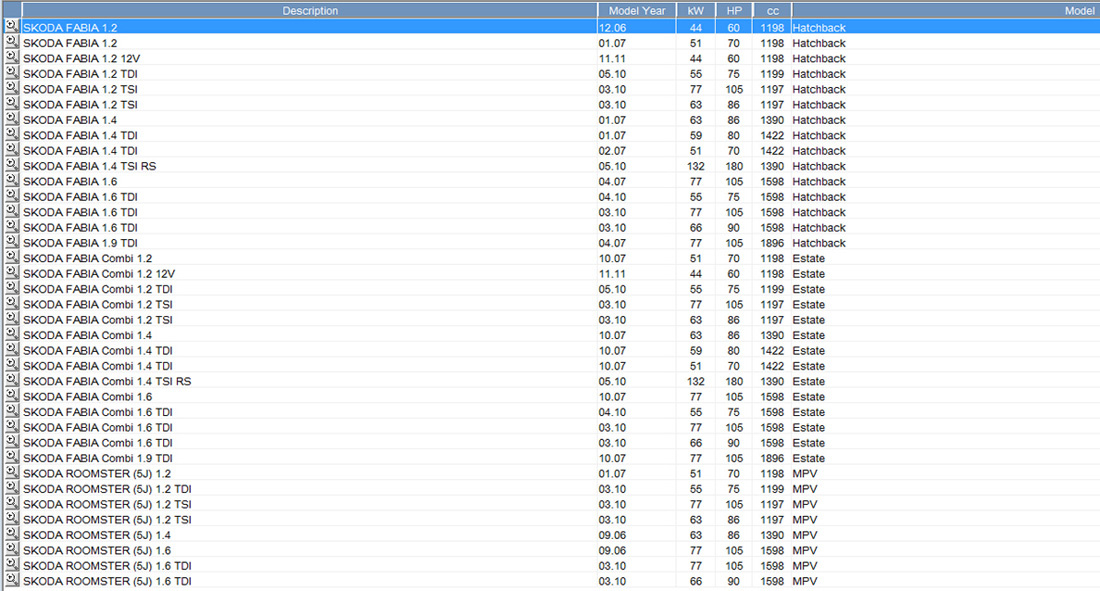The height and width of the screenshot is (591, 1100).
Task: Click 'MPV' in the ROOMSTER (5J) 1.4 row
Action: tap(805, 535)
